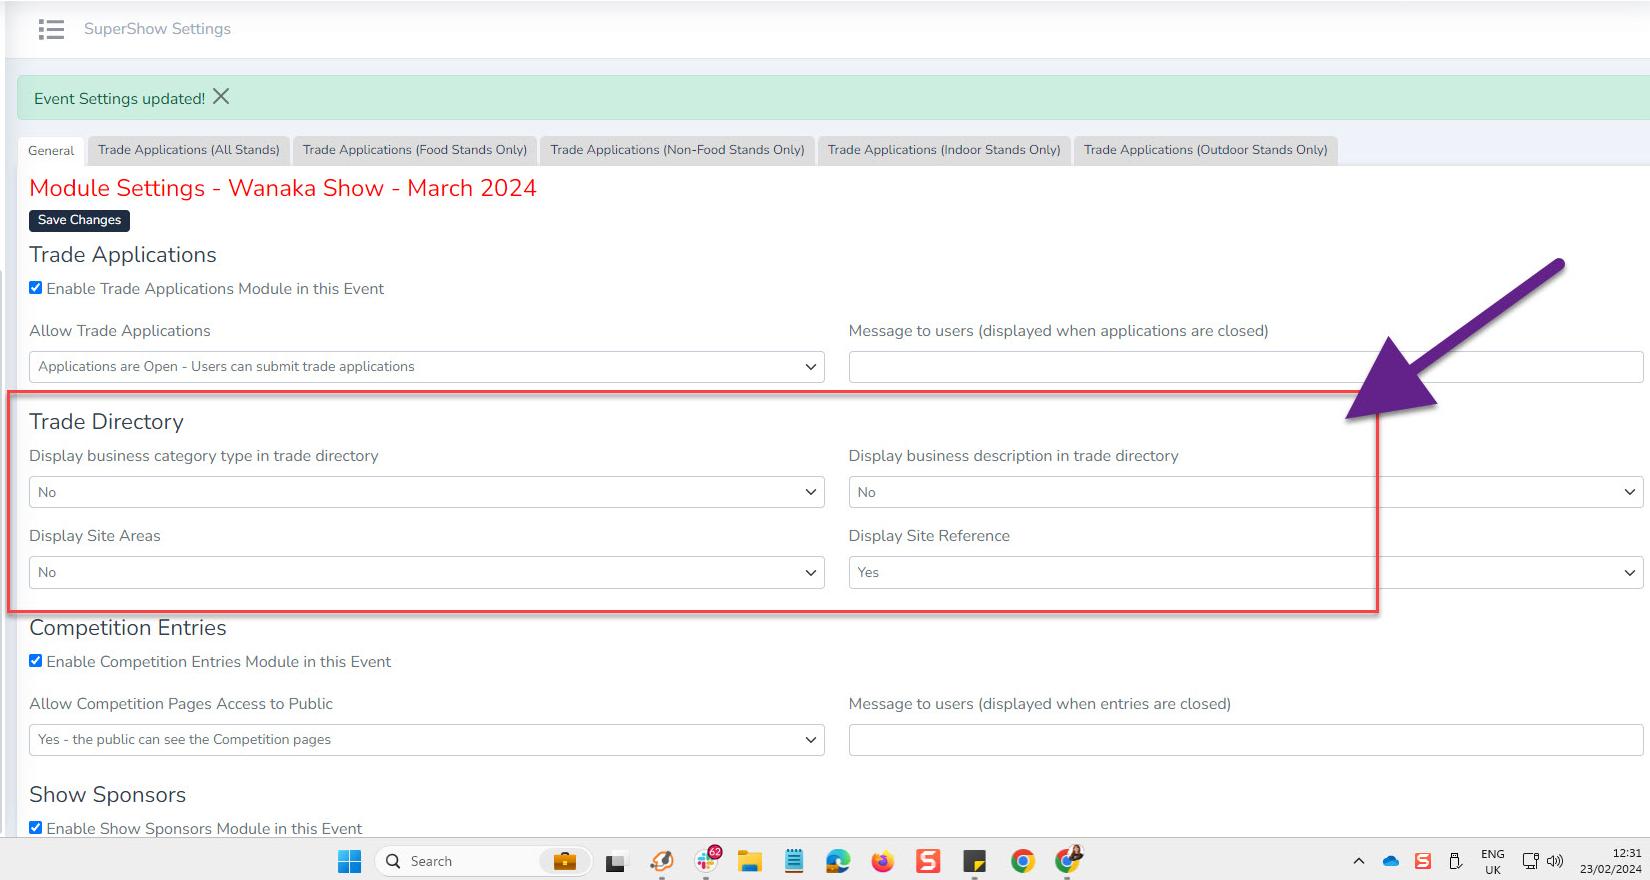Screen dimensions: 1650x880
Task: Open the sidebar menu list icon
Action: 51,29
